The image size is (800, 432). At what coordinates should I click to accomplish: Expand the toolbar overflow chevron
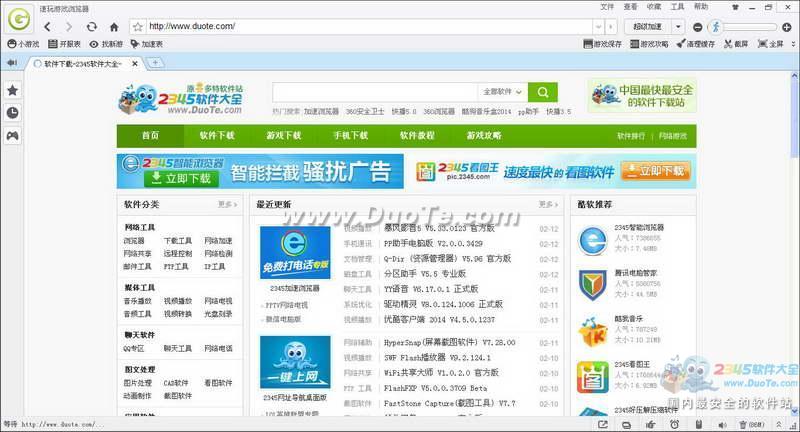793,44
